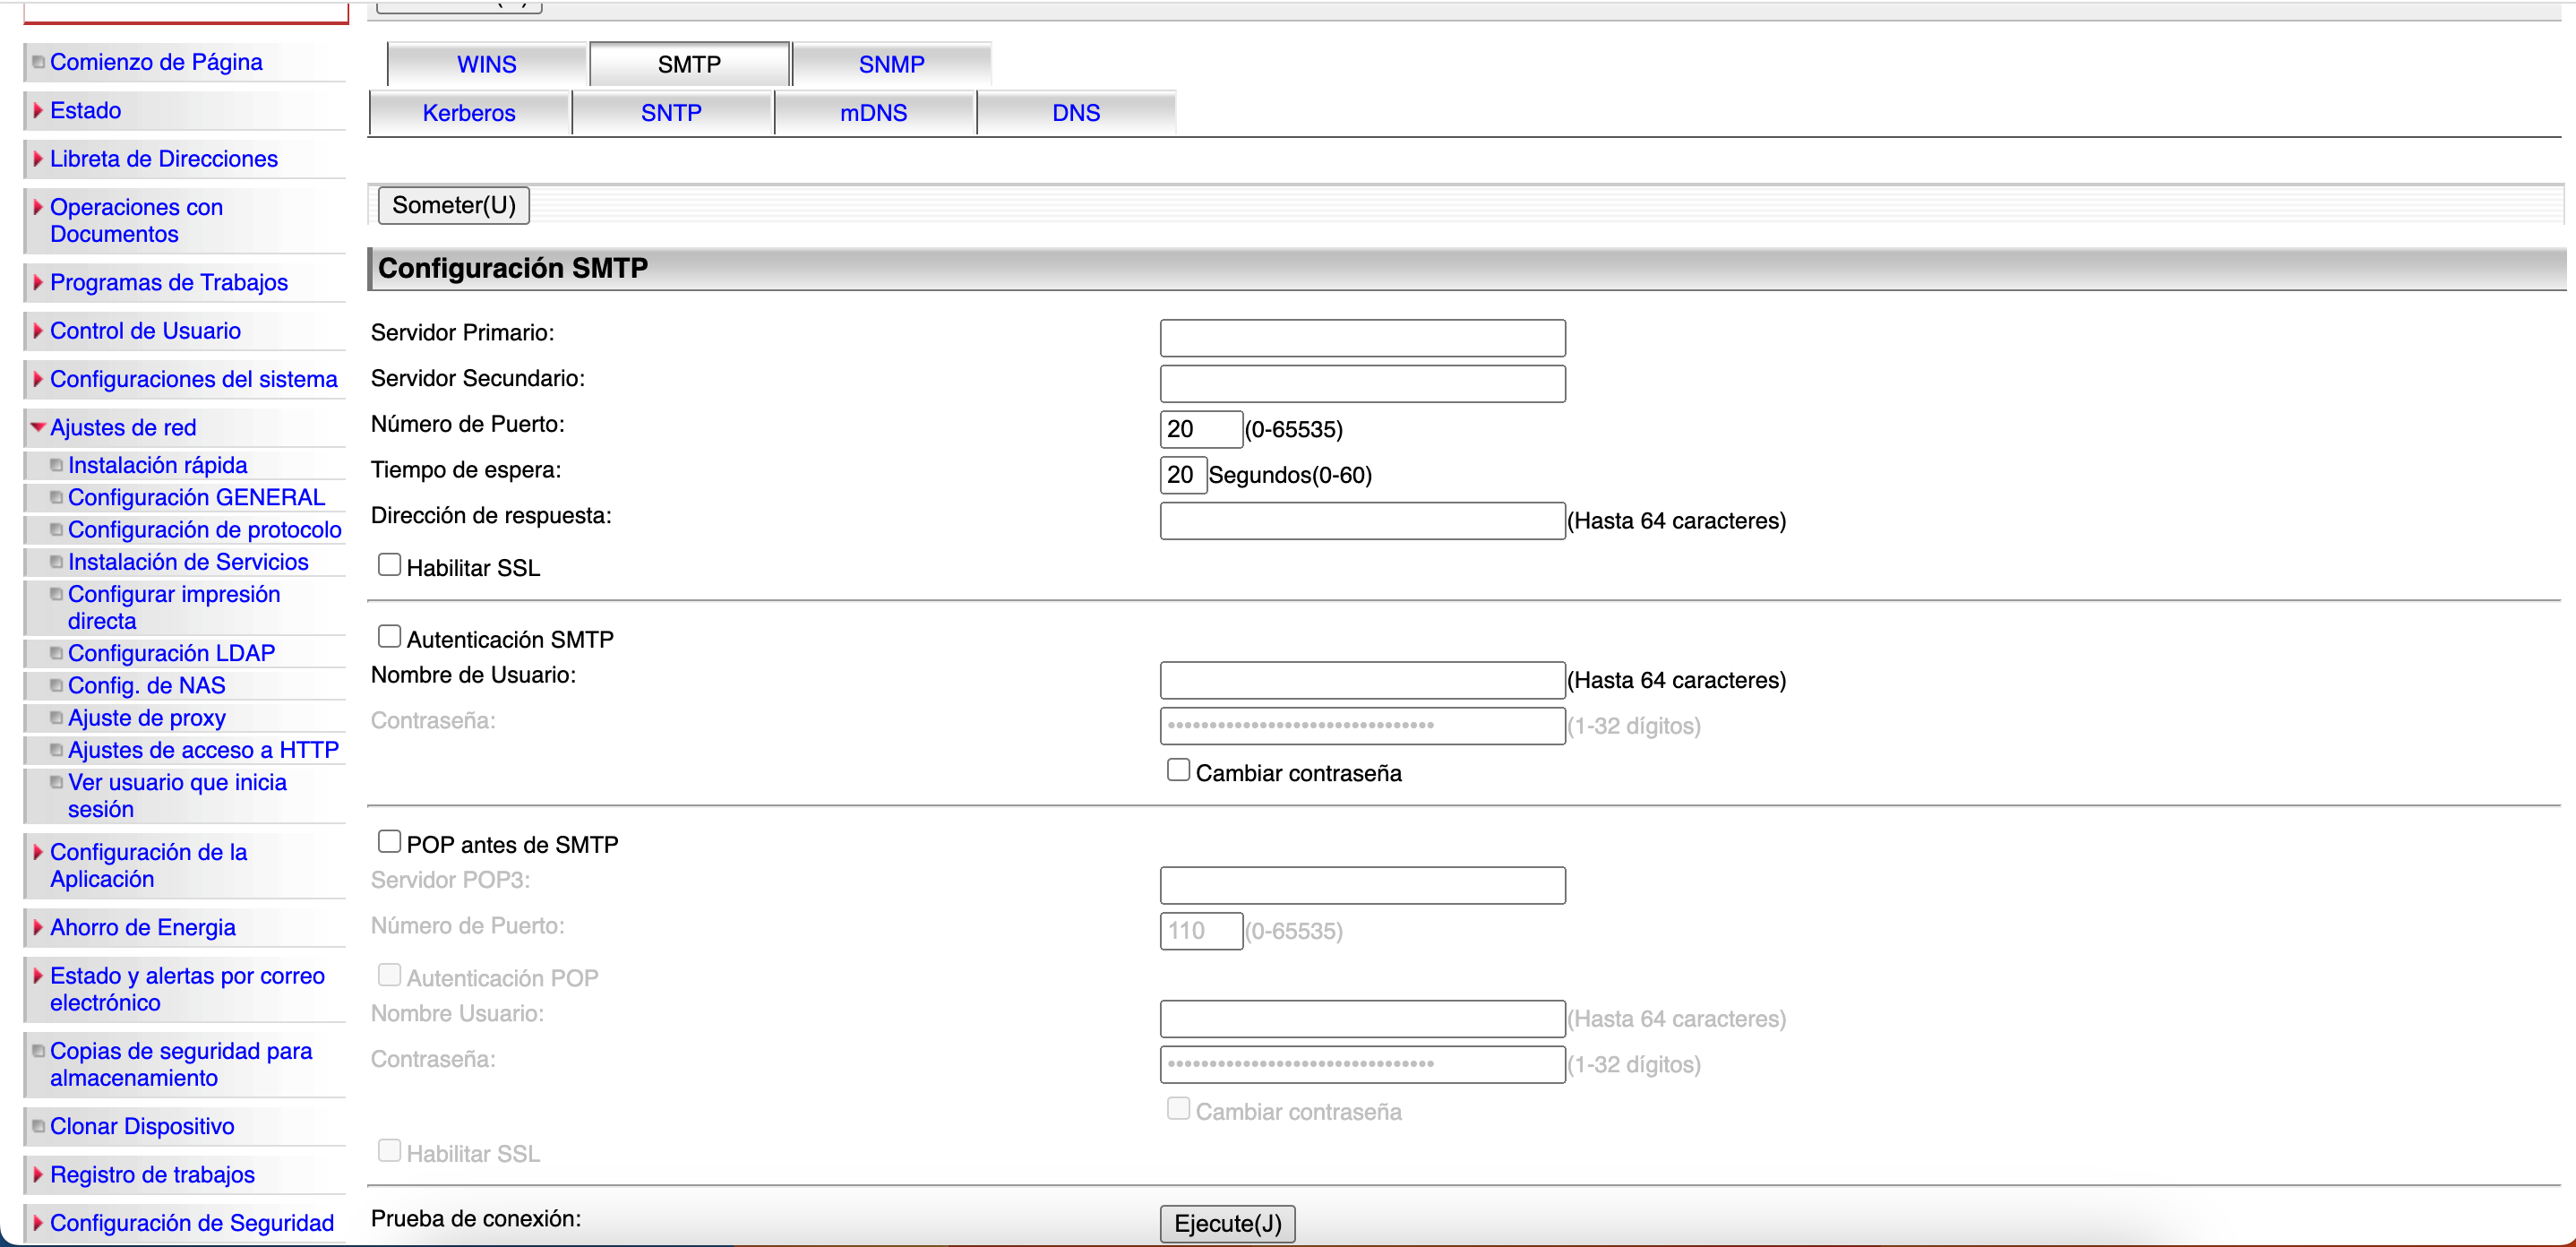Viewport: 2576px width, 1247px height.
Task: Run connection test with Ejecute(J)
Action: pos(1227,1224)
